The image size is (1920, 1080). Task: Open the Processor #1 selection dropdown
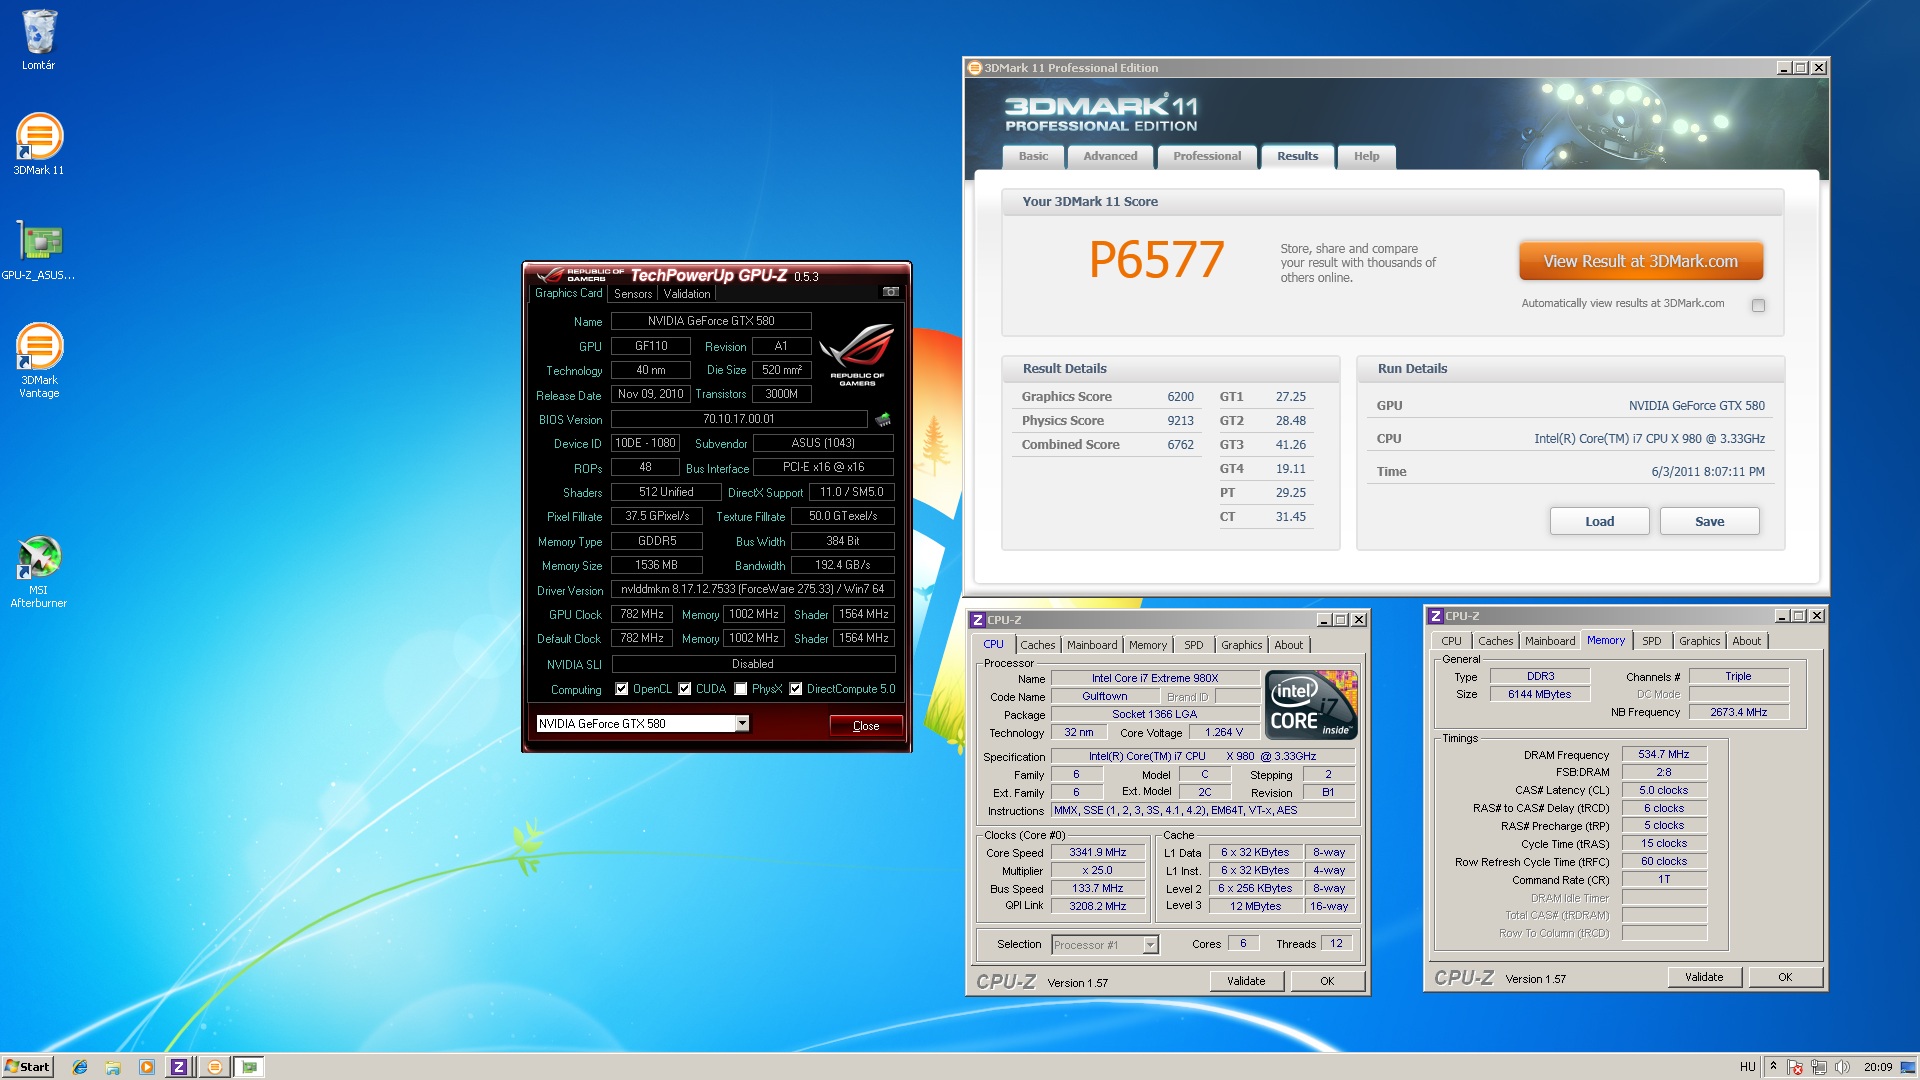(1150, 945)
